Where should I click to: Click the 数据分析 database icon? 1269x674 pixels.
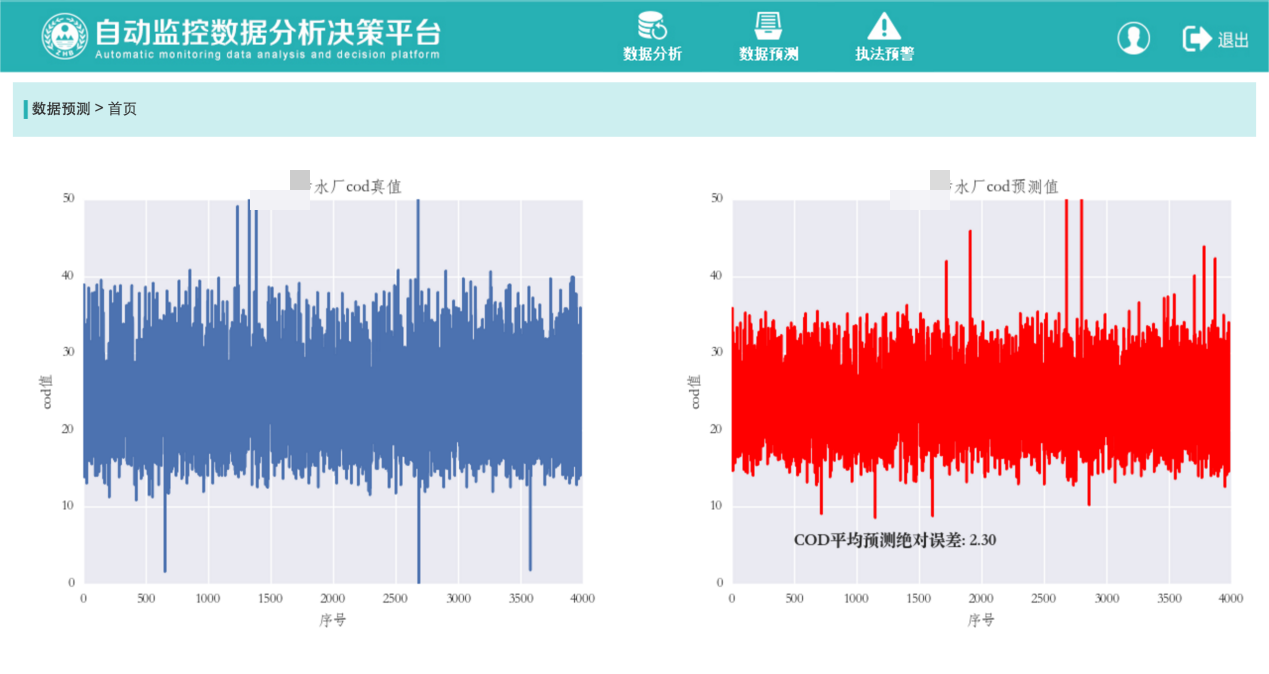coord(652,25)
